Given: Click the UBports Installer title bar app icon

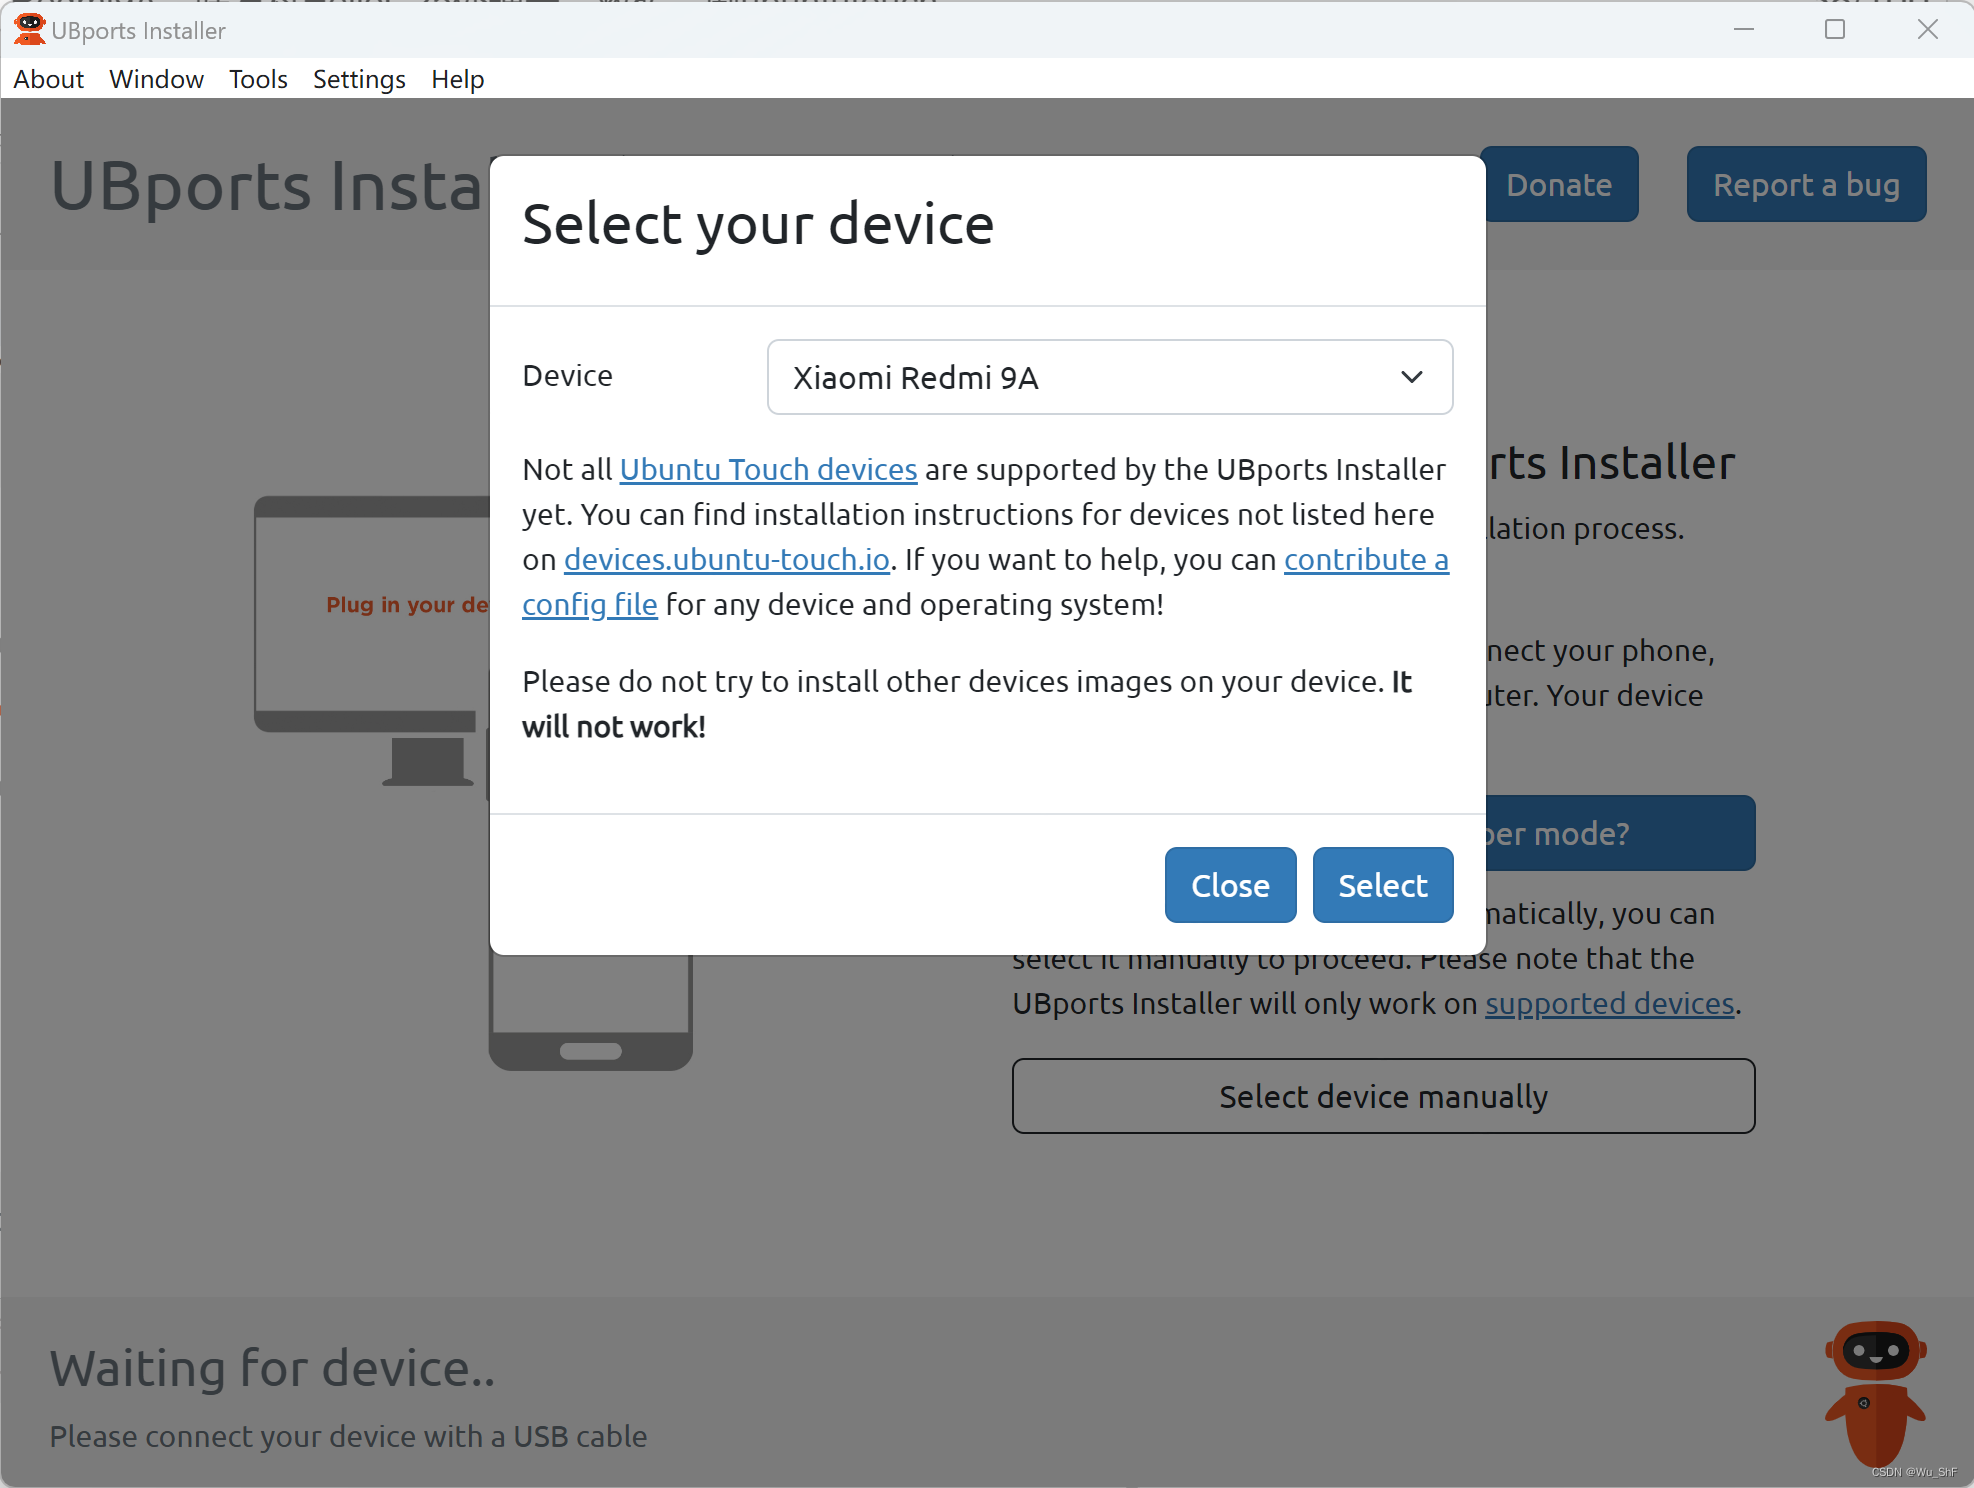Looking at the screenshot, I should point(29,29).
